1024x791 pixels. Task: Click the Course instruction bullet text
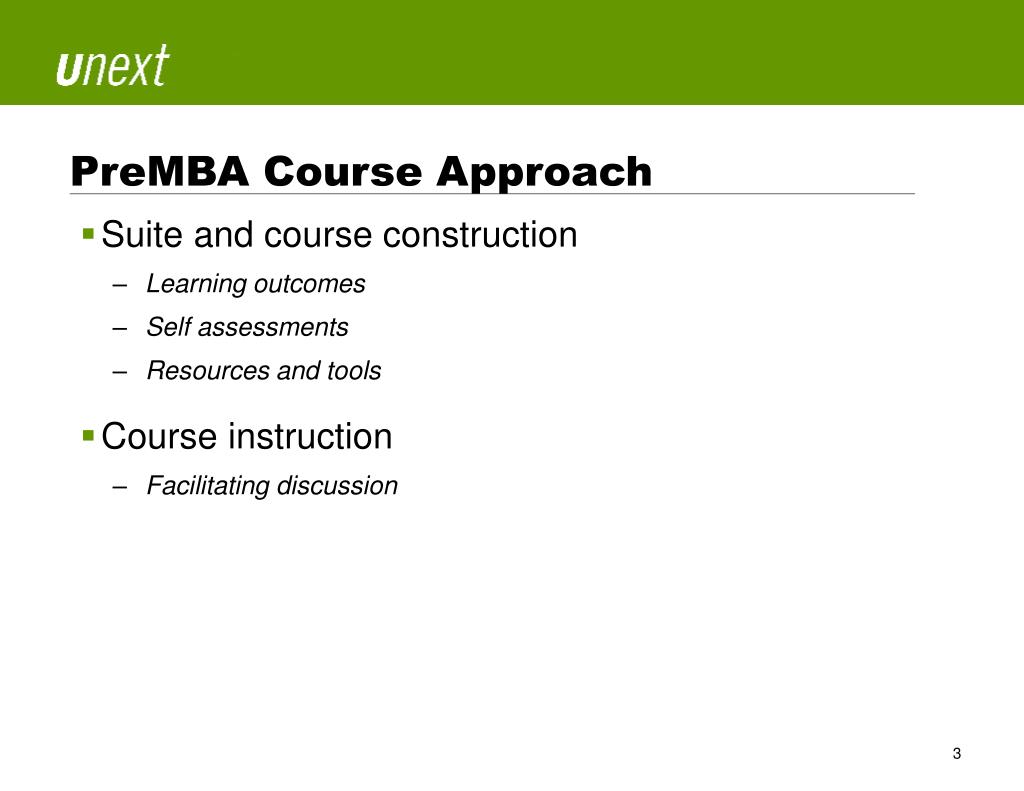pyautogui.click(x=246, y=436)
